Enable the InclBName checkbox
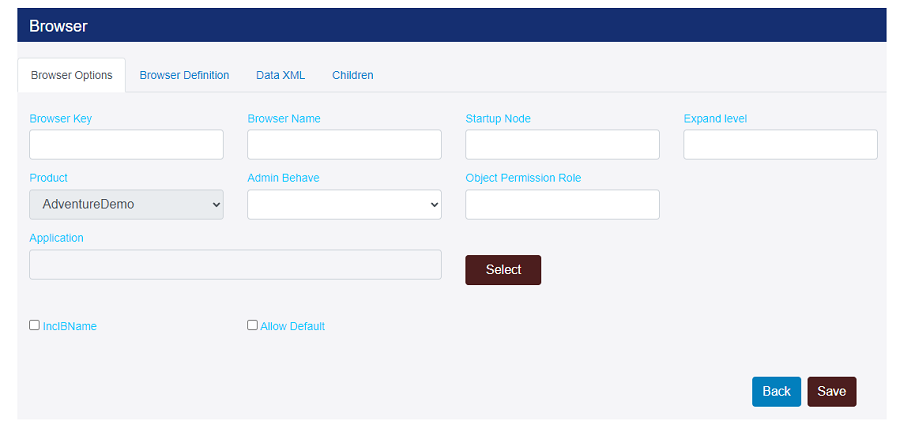 pyautogui.click(x=34, y=325)
